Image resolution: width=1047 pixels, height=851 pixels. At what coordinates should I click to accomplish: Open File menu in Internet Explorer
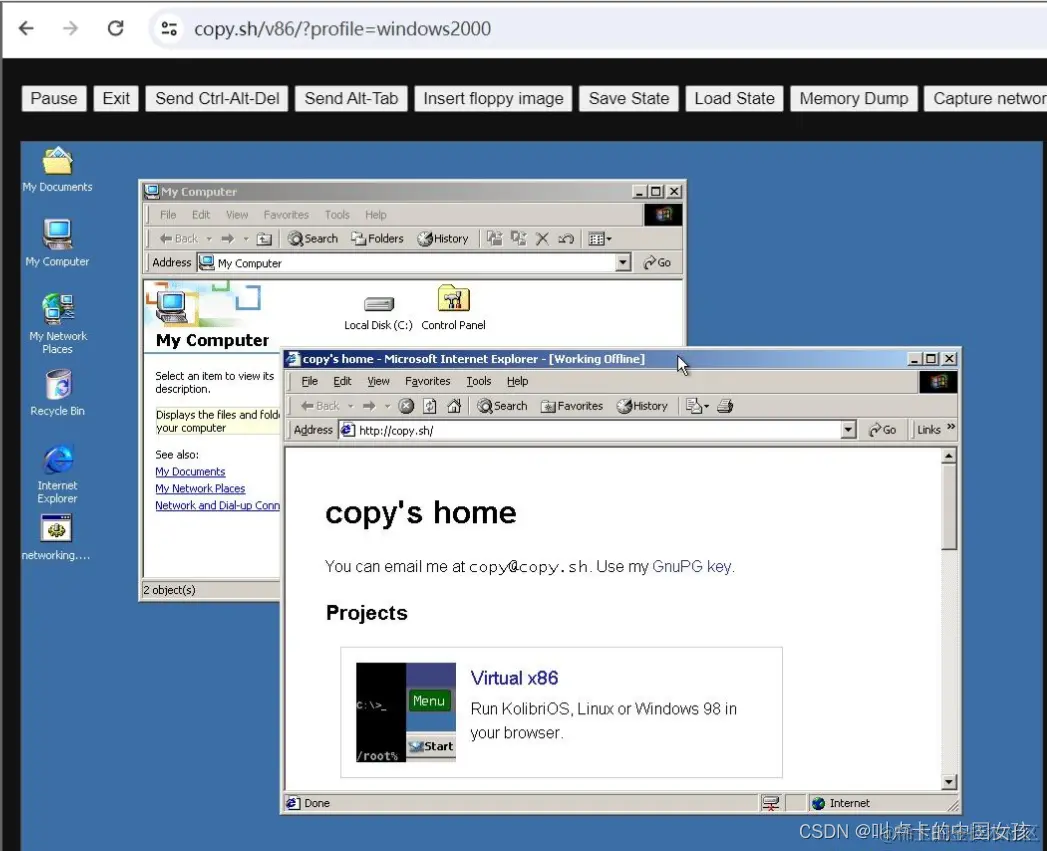point(309,381)
